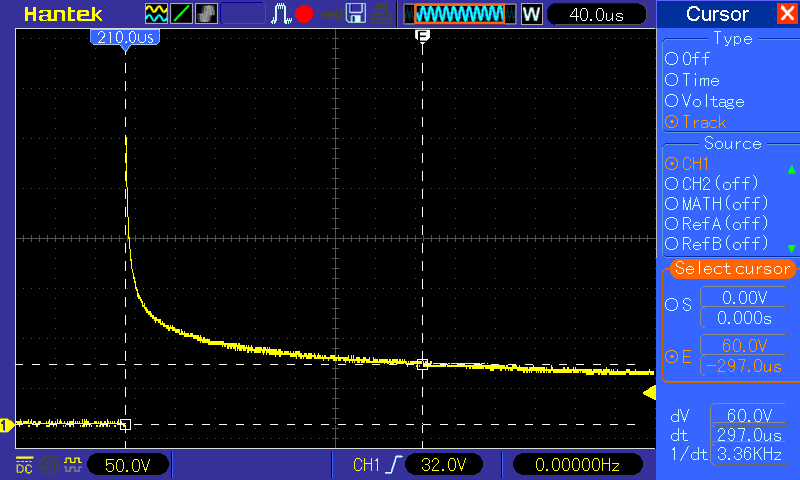Image resolution: width=800 pixels, height=480 pixels.
Task: Click the dt 297.0us readout
Action: (x=749, y=435)
